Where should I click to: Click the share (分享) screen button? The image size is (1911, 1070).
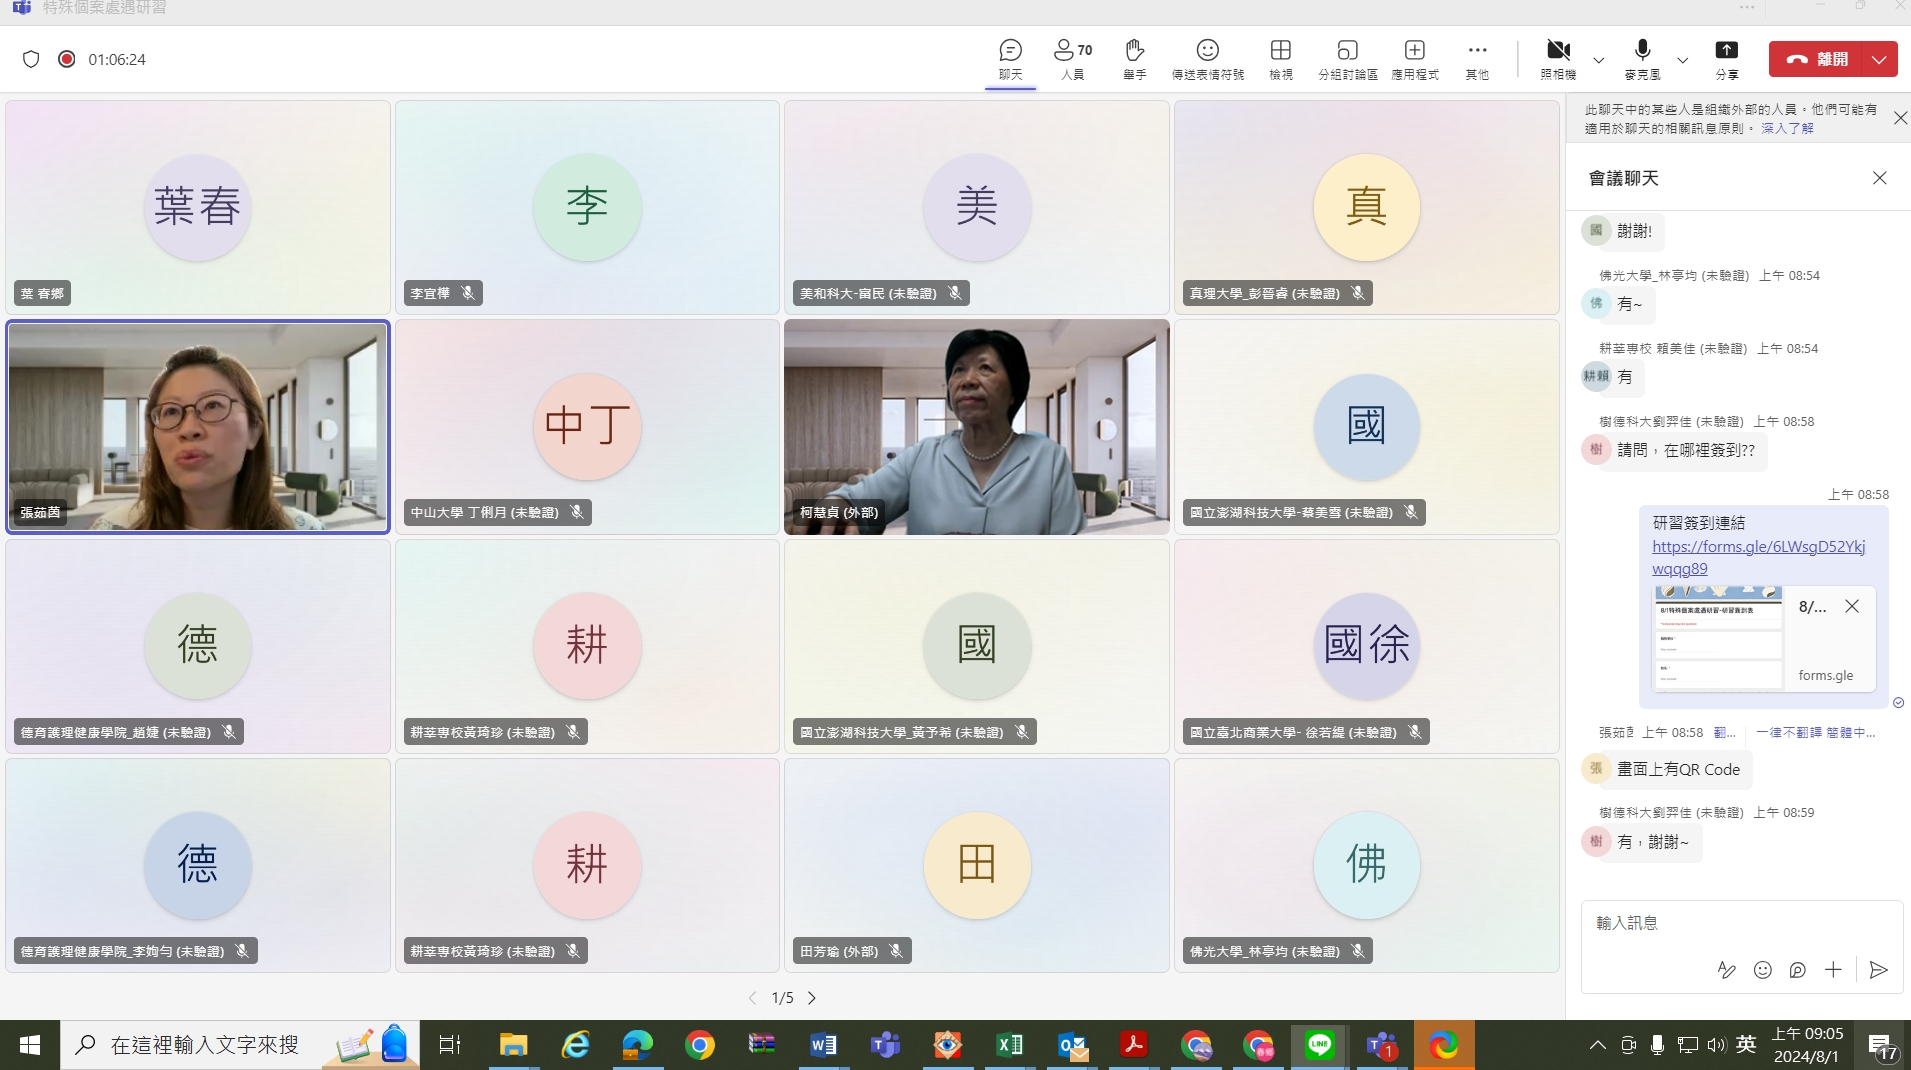1726,59
